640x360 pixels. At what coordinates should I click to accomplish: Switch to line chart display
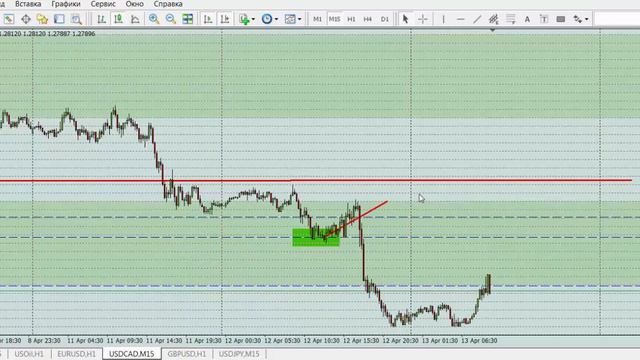pyautogui.click(x=135, y=19)
